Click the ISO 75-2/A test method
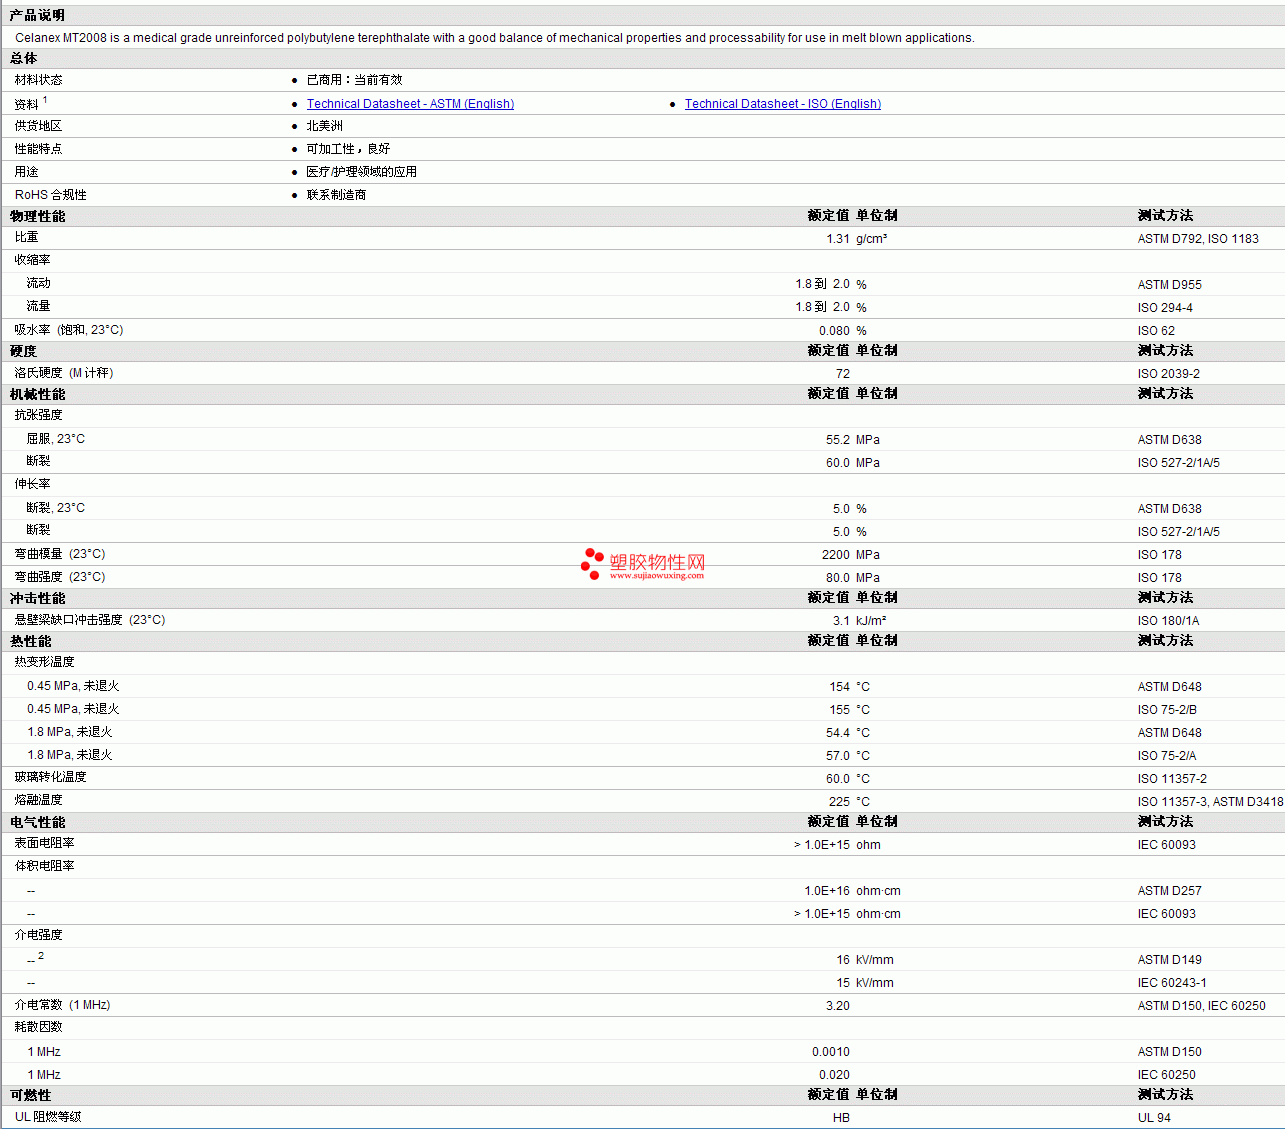This screenshot has width=1285, height=1129. coord(1167,756)
